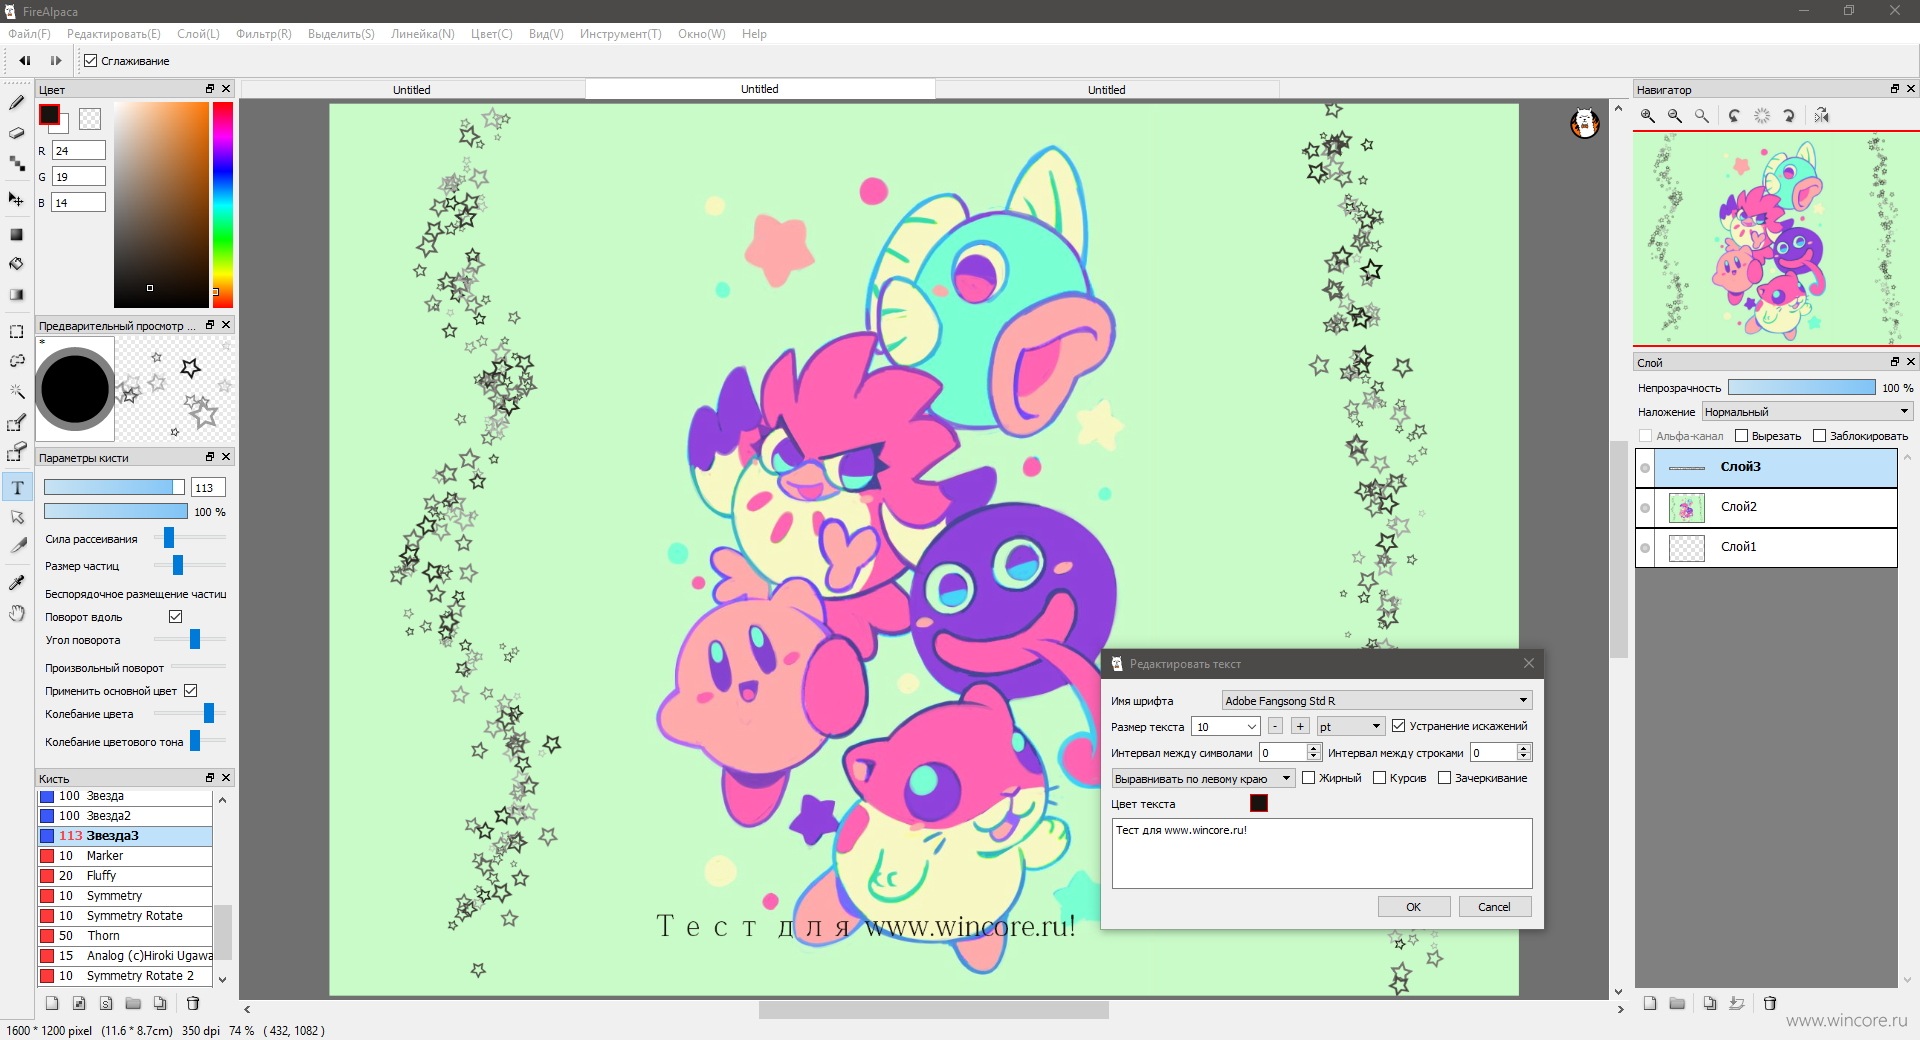
Task: Select the Eyedropper tool
Action: pos(16,583)
